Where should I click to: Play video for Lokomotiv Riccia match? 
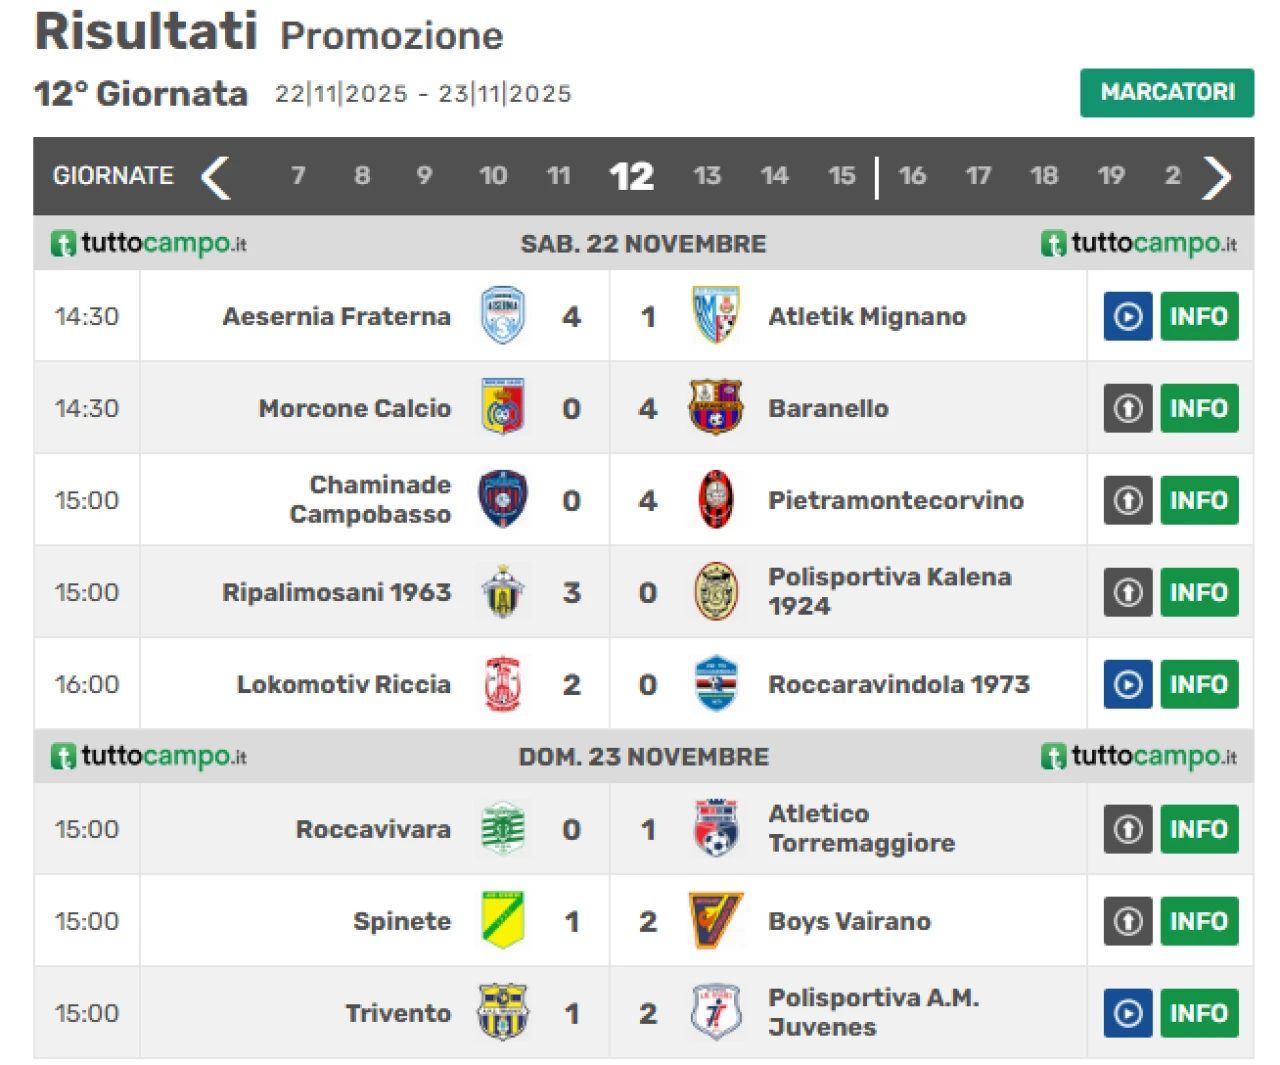1128,684
